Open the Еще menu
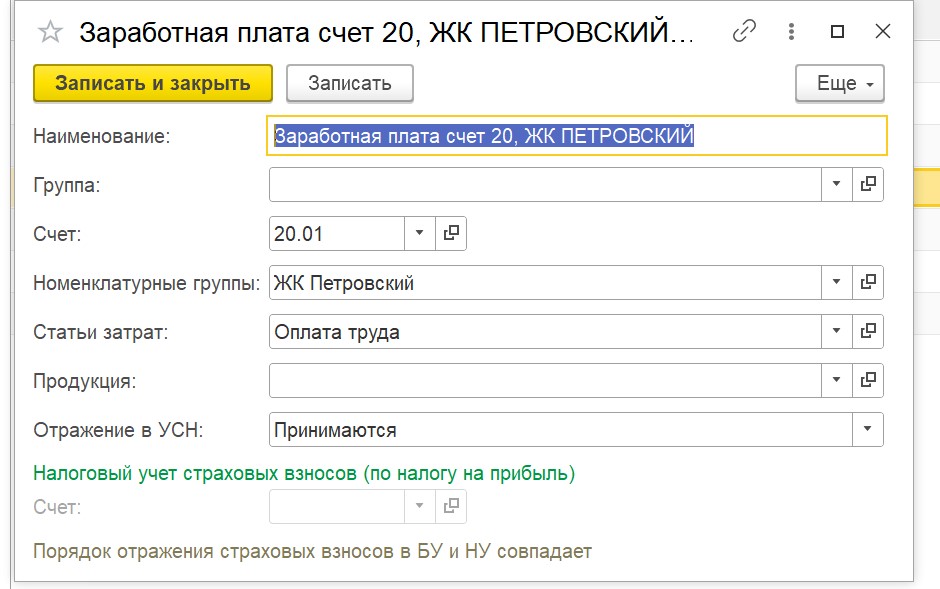940x589 pixels. (840, 83)
